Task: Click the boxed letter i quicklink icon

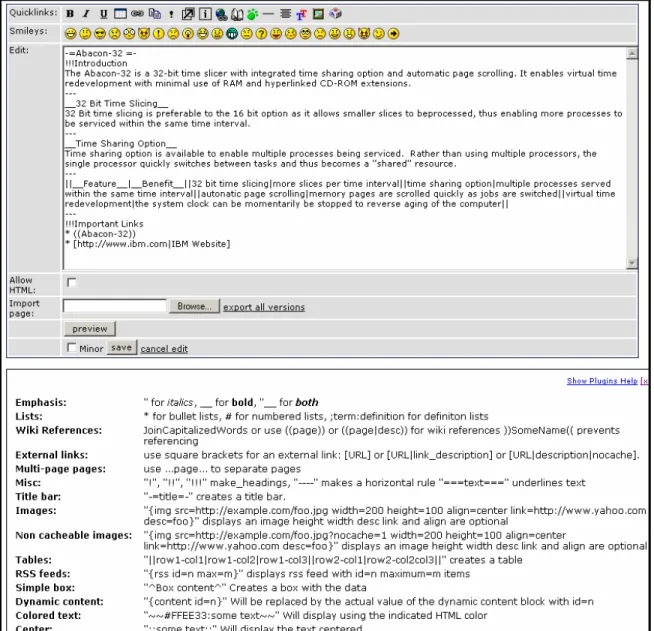Action: (x=205, y=14)
